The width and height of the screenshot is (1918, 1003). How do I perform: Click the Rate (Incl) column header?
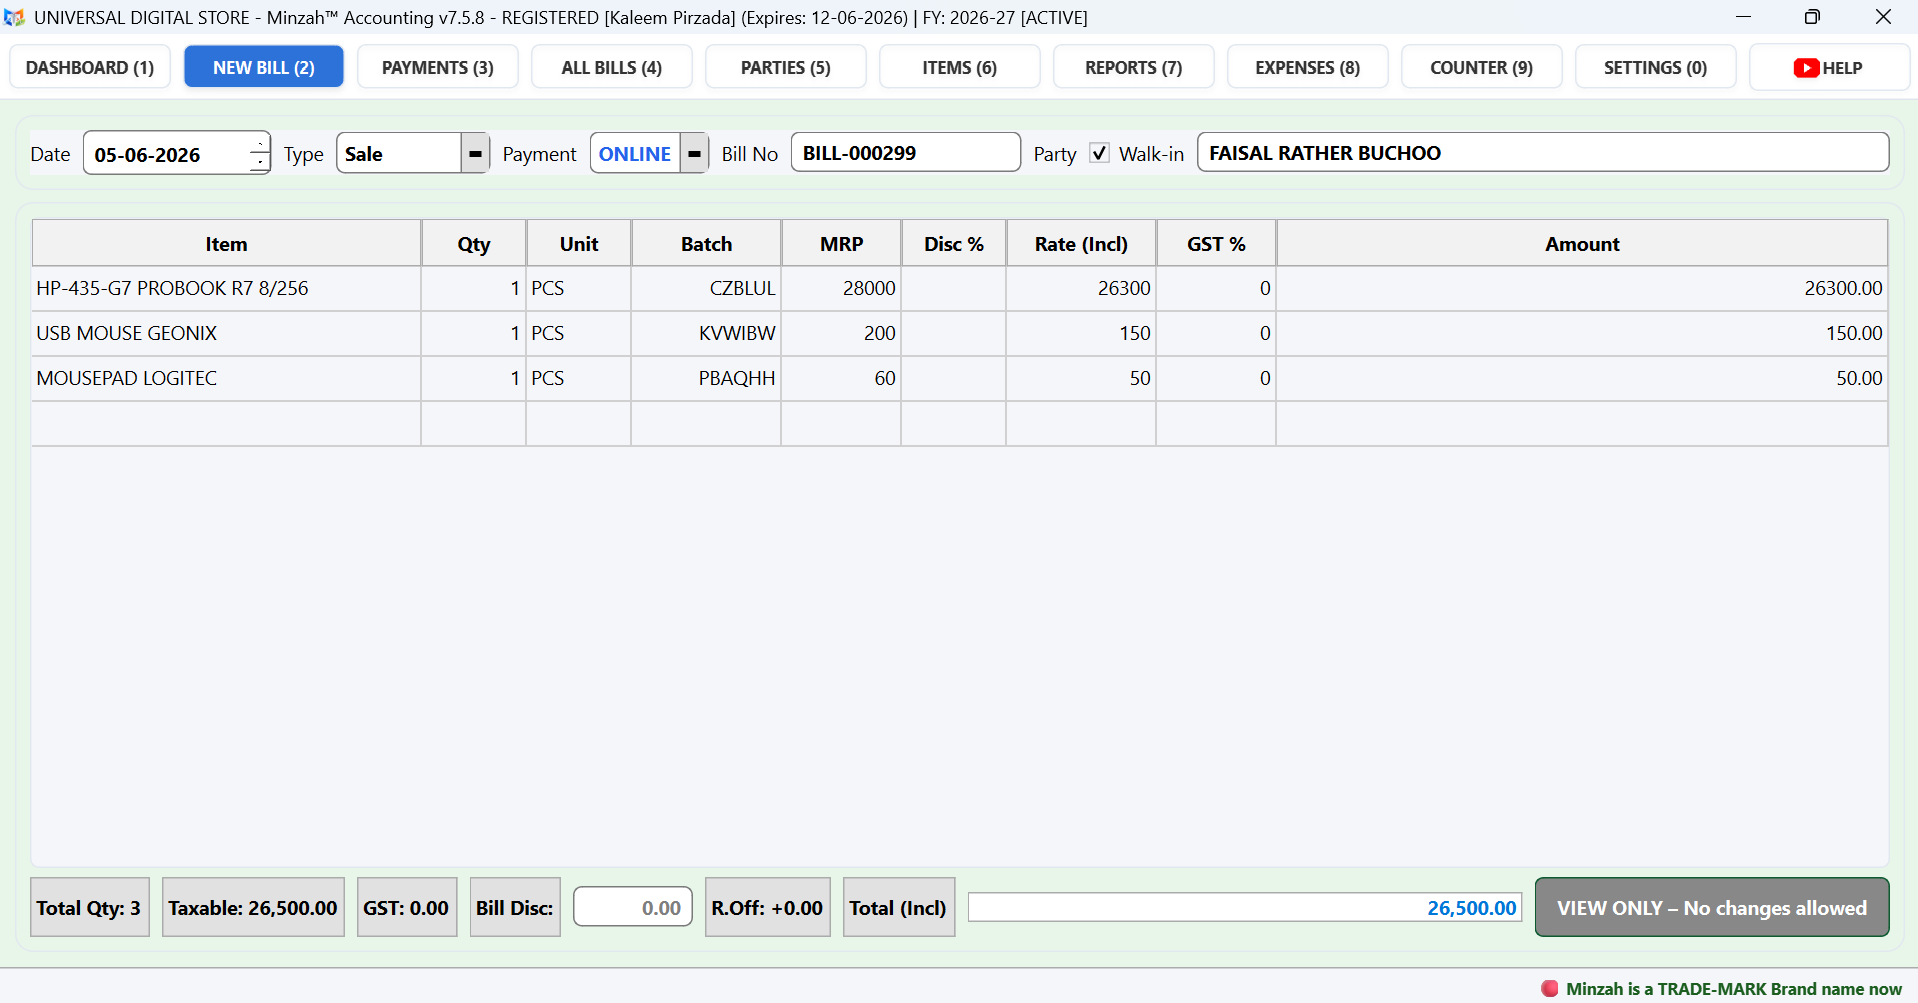tap(1081, 243)
